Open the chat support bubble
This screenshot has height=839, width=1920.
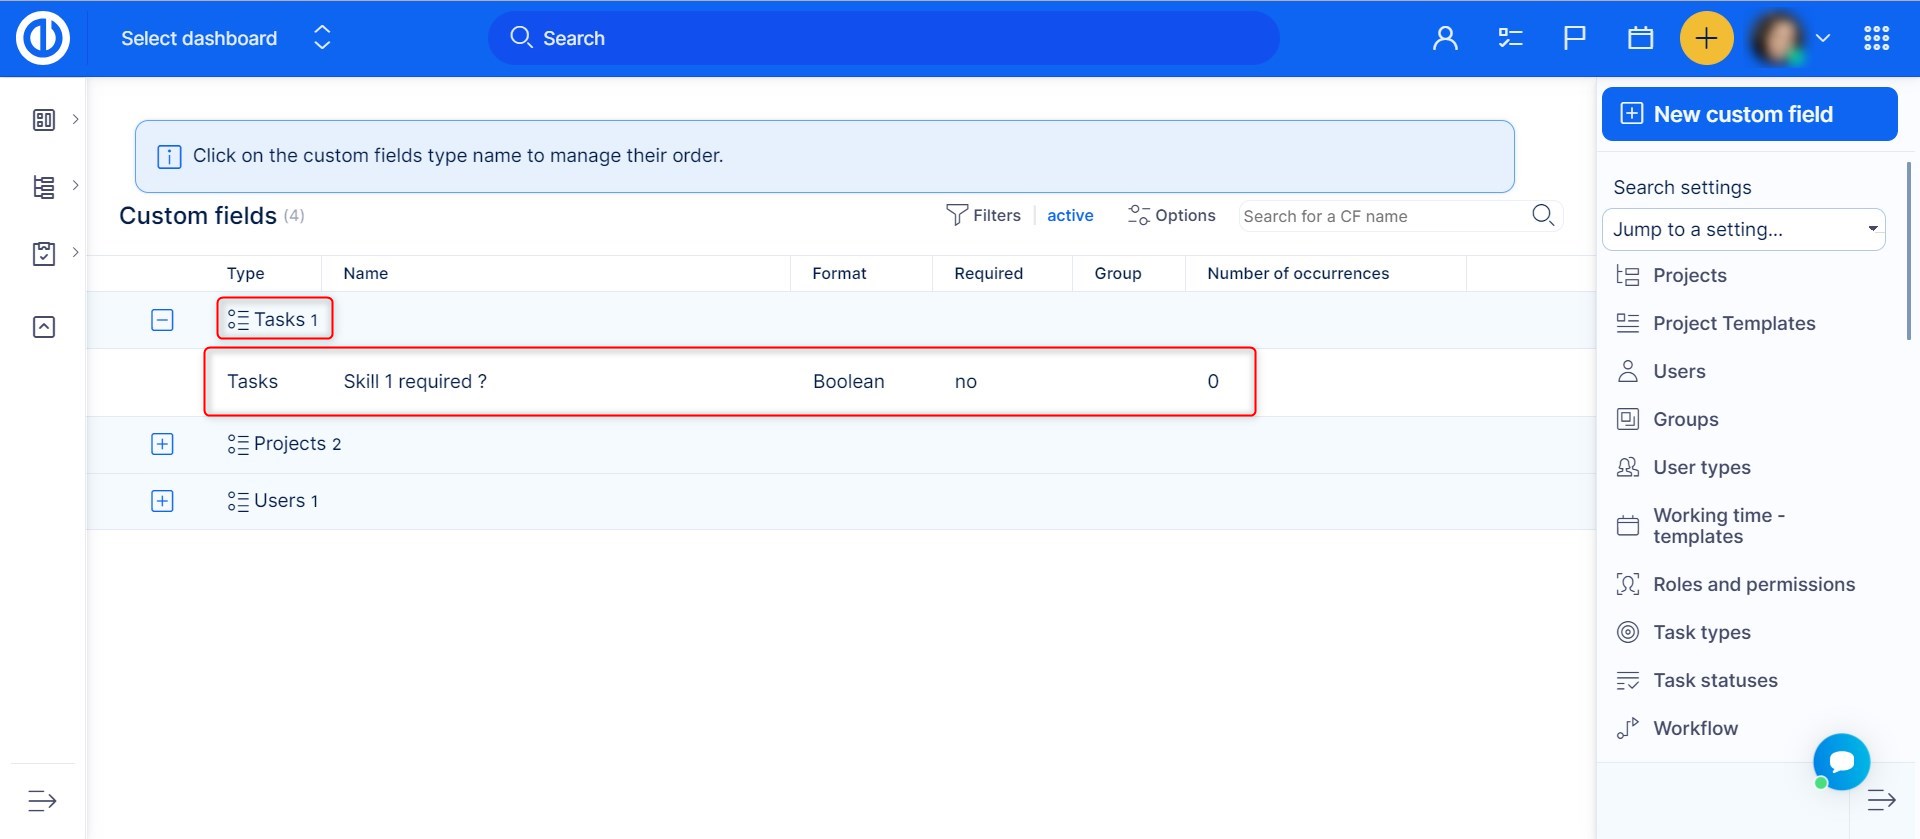pyautogui.click(x=1841, y=761)
